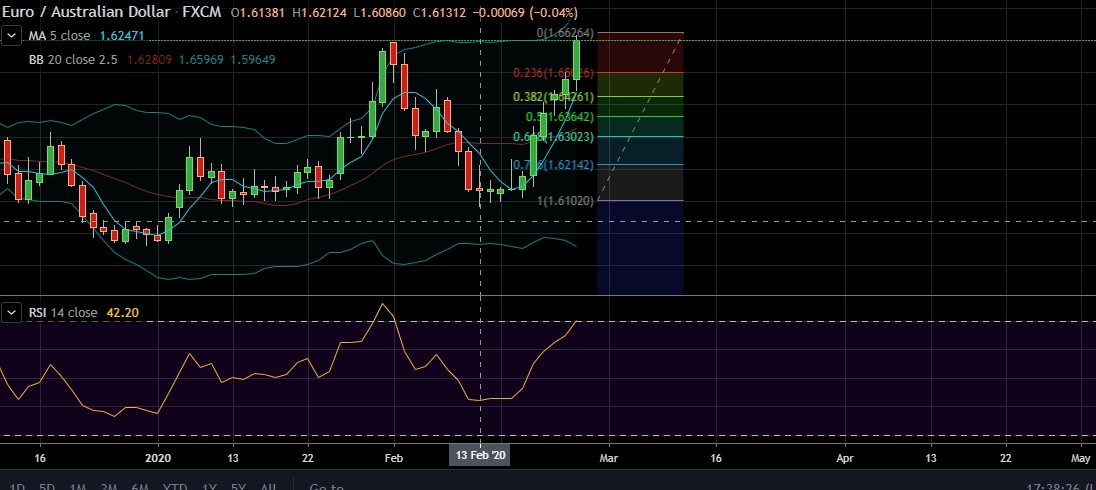Collapse the MA indicator legend chevron
This screenshot has height=490, width=1096.
pyautogui.click(x=11, y=36)
